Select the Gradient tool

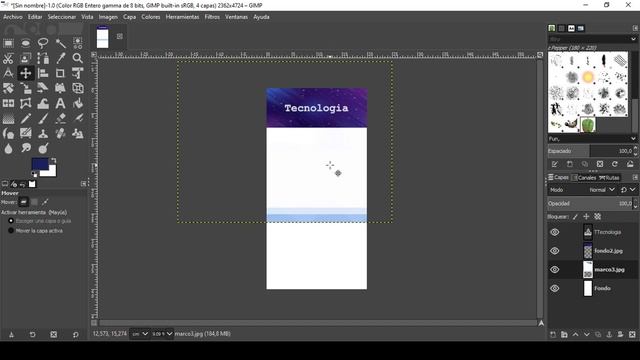coord(8,118)
